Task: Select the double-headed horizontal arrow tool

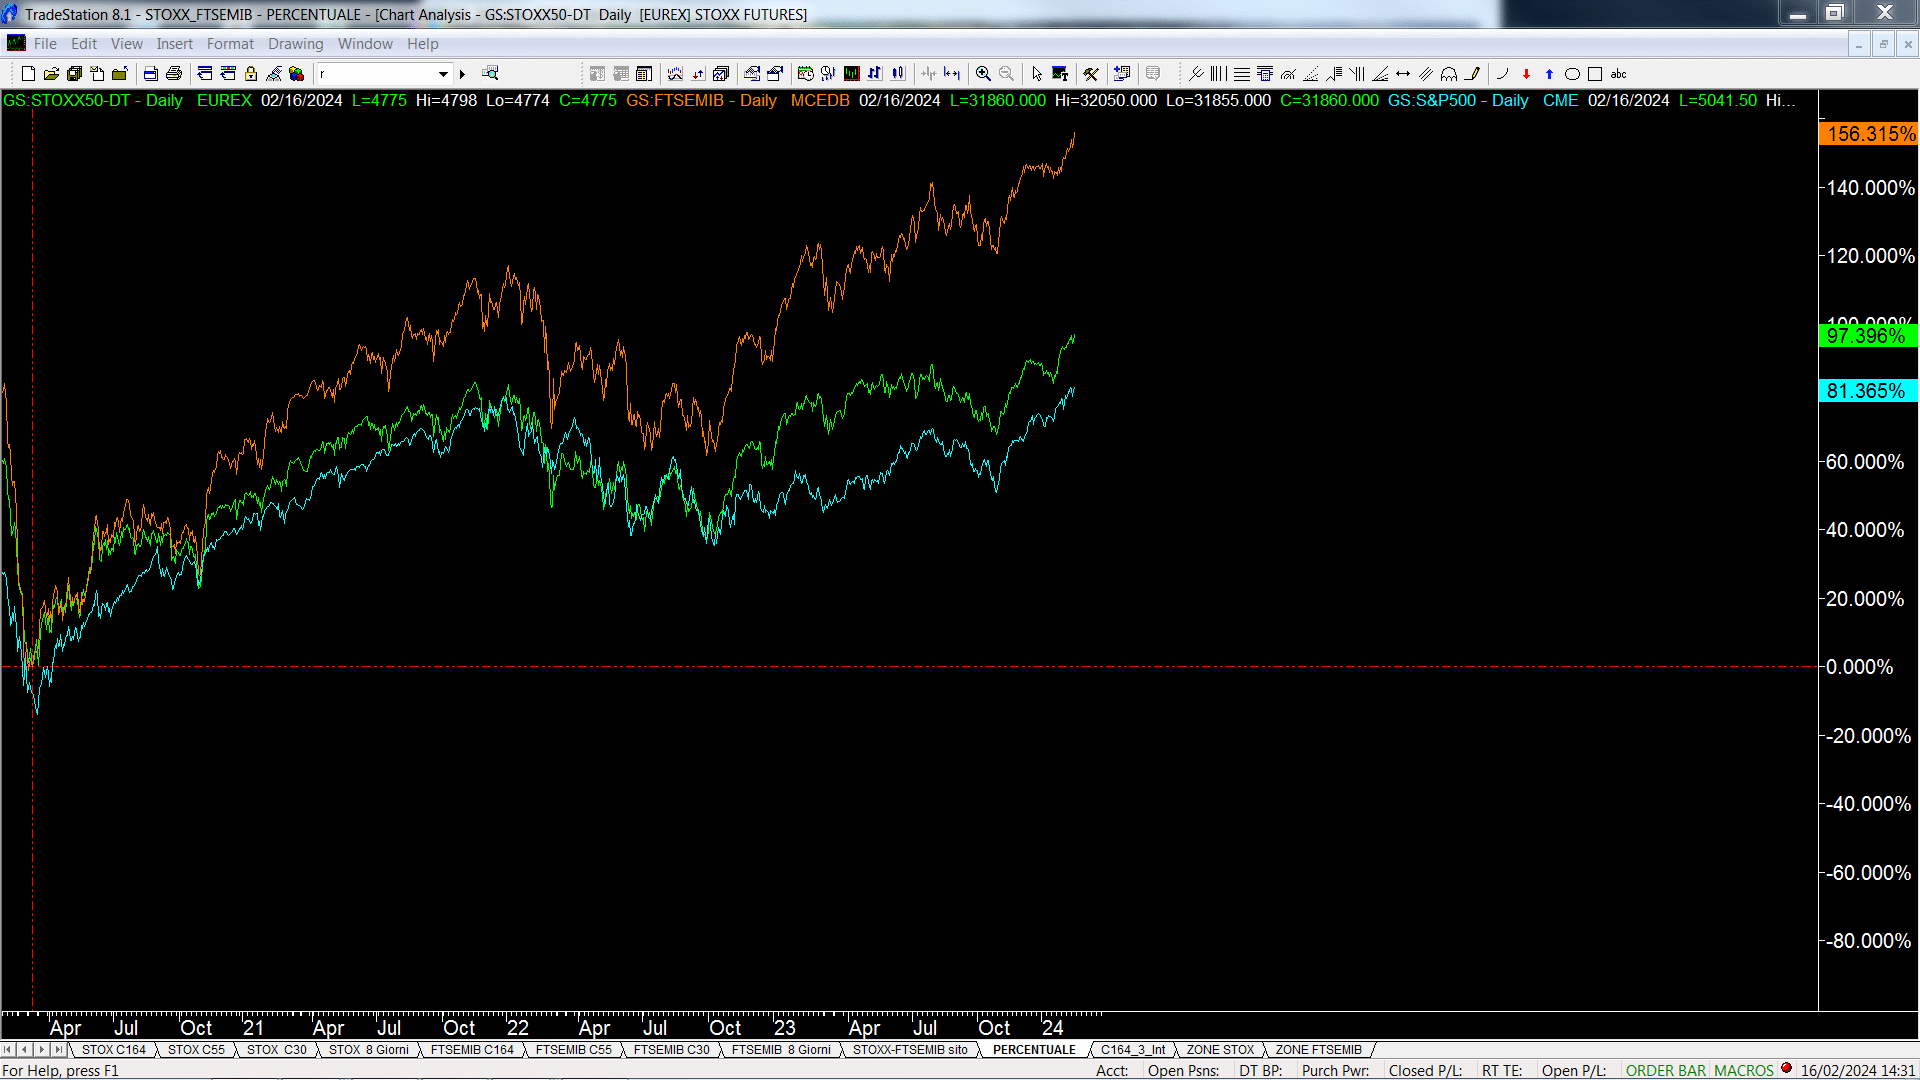Action: [1403, 74]
